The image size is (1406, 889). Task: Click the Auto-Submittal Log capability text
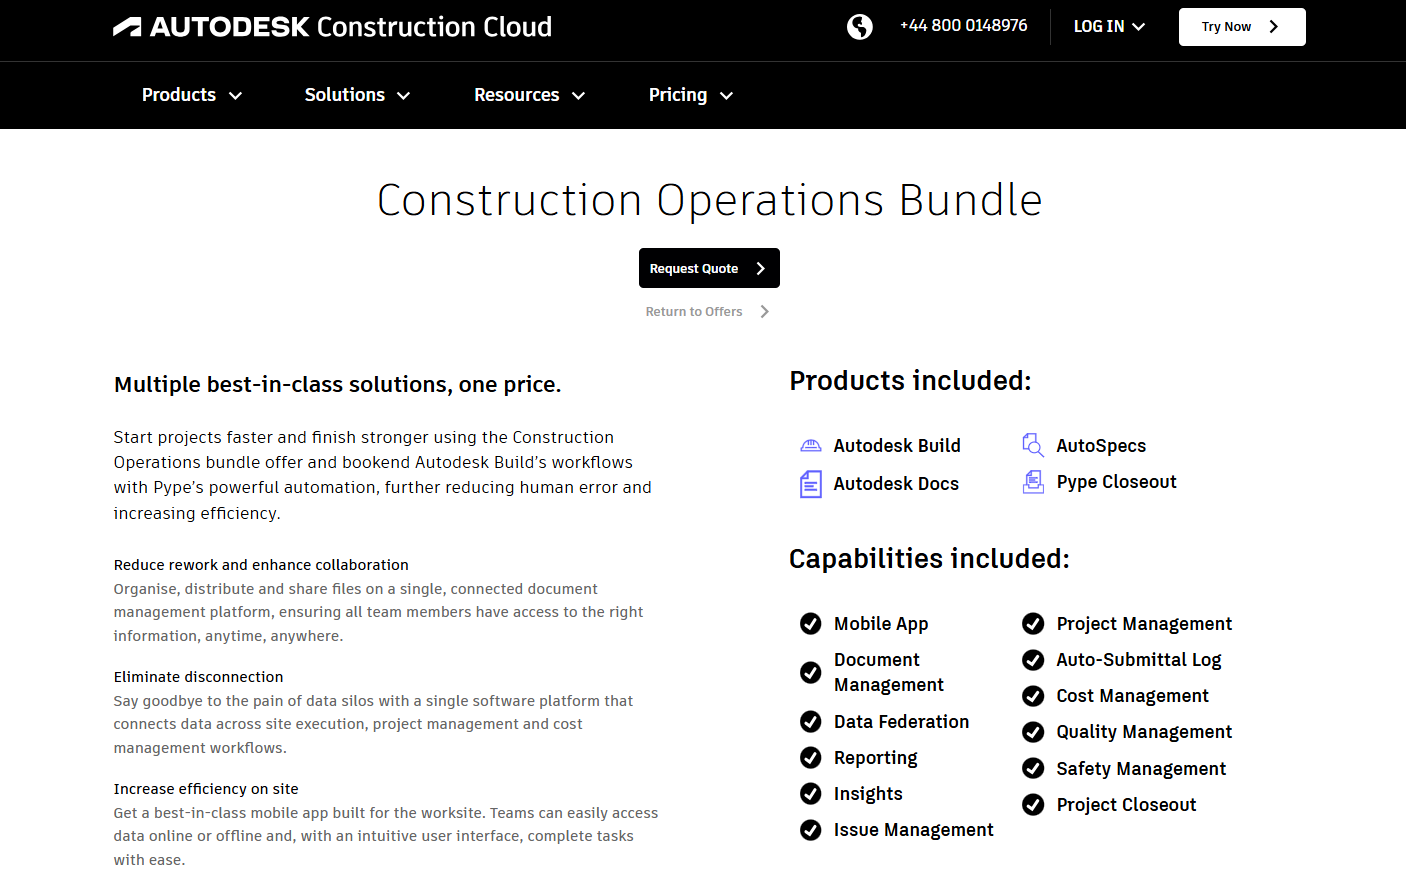1139,660
